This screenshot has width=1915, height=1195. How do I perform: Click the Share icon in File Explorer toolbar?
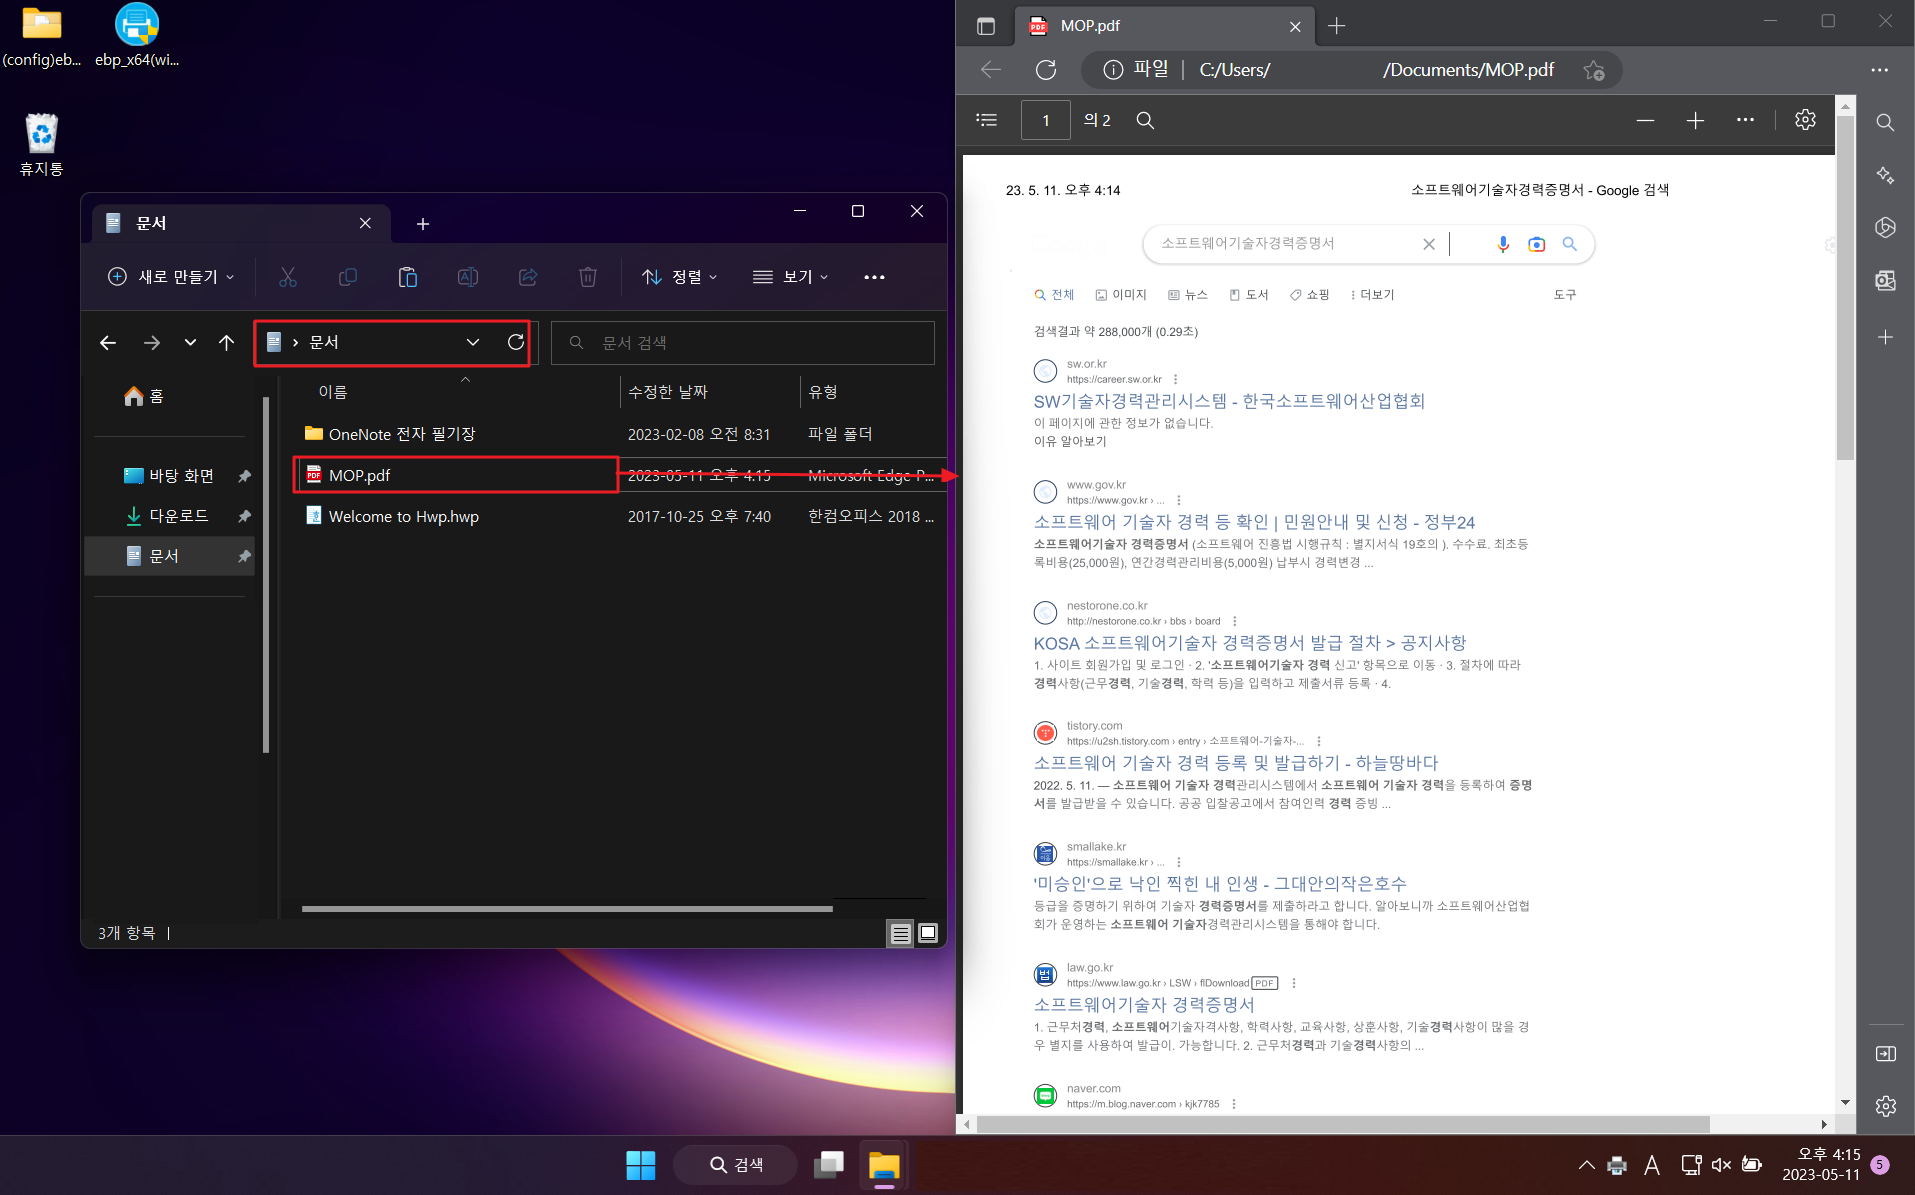tap(528, 277)
